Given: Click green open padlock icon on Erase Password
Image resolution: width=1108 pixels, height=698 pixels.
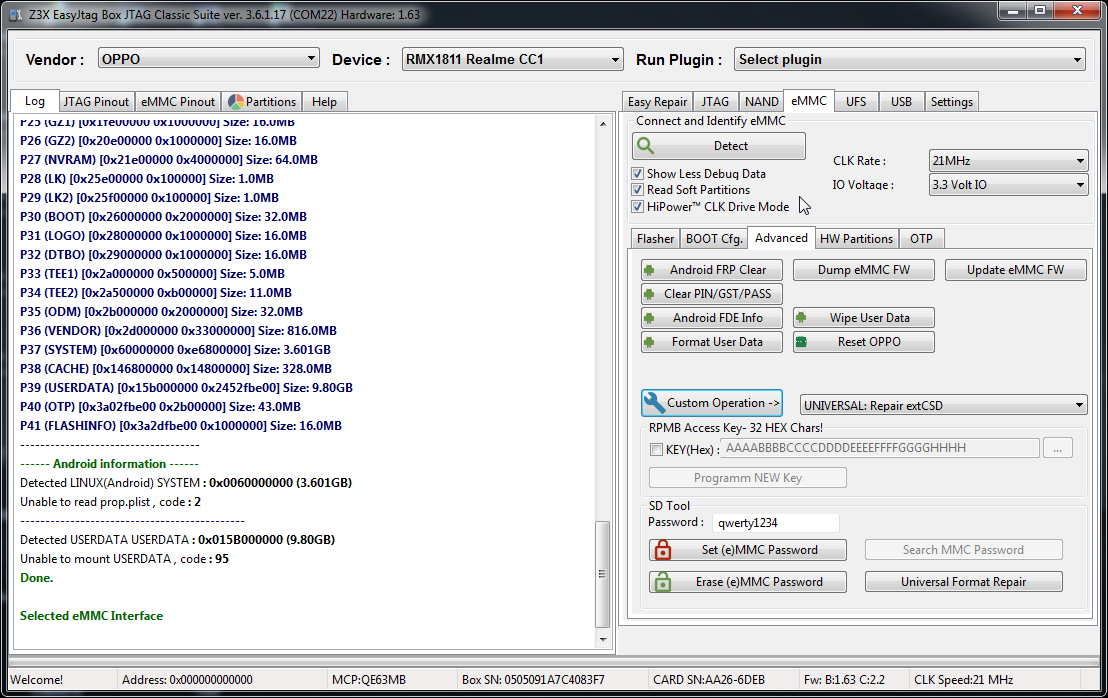Looking at the screenshot, I should pos(662,581).
